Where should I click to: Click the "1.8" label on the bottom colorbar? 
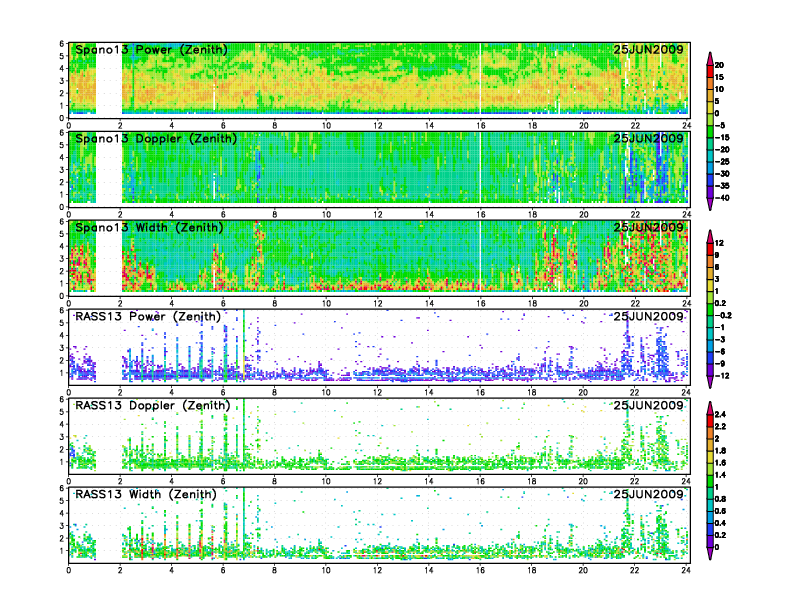721,450
